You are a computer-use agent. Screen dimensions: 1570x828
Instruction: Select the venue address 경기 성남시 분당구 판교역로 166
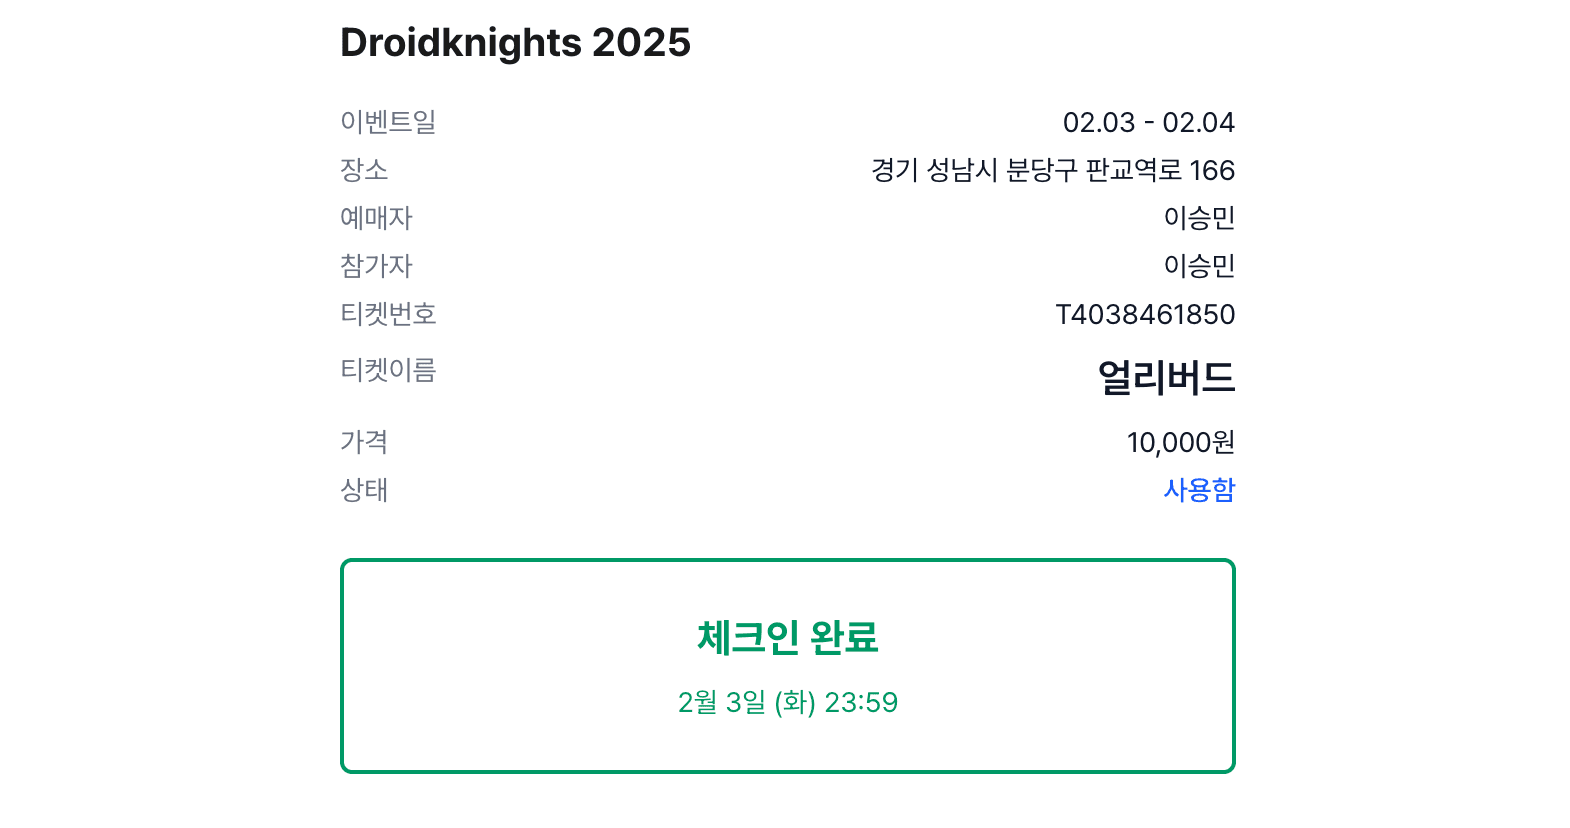pyautogui.click(x=1052, y=170)
